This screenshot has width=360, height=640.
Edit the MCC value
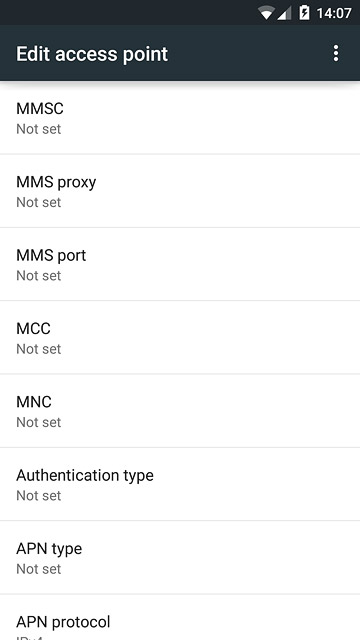pos(180,338)
